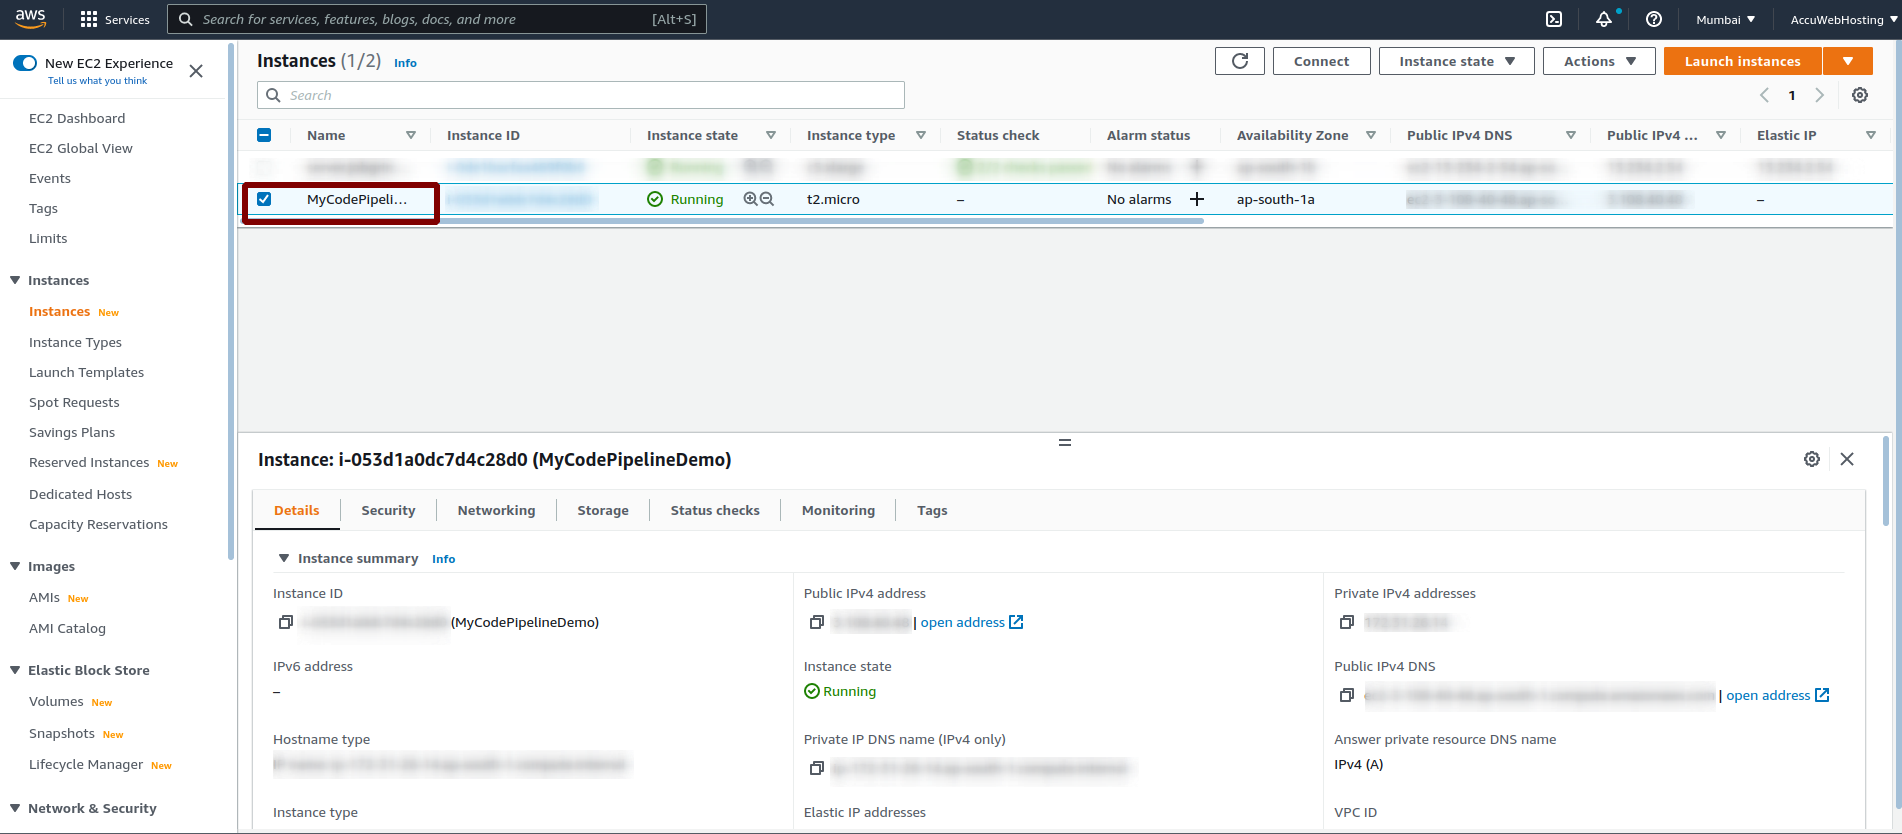Viewport: 1902px width, 834px height.
Task: Open the AccuWebHosting account menu
Action: [x=1844, y=19]
